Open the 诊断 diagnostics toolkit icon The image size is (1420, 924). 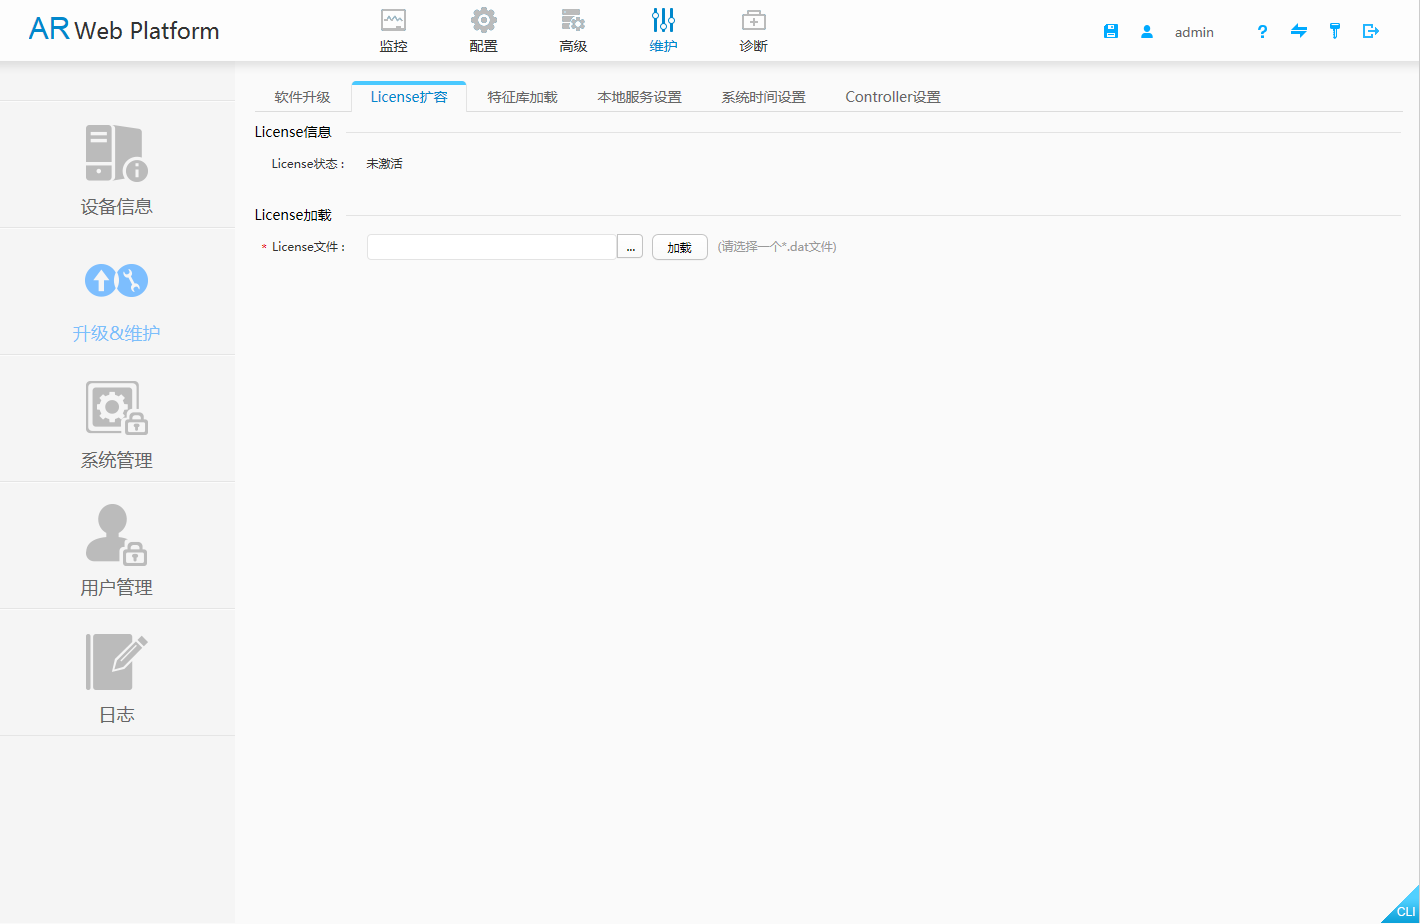[753, 21]
